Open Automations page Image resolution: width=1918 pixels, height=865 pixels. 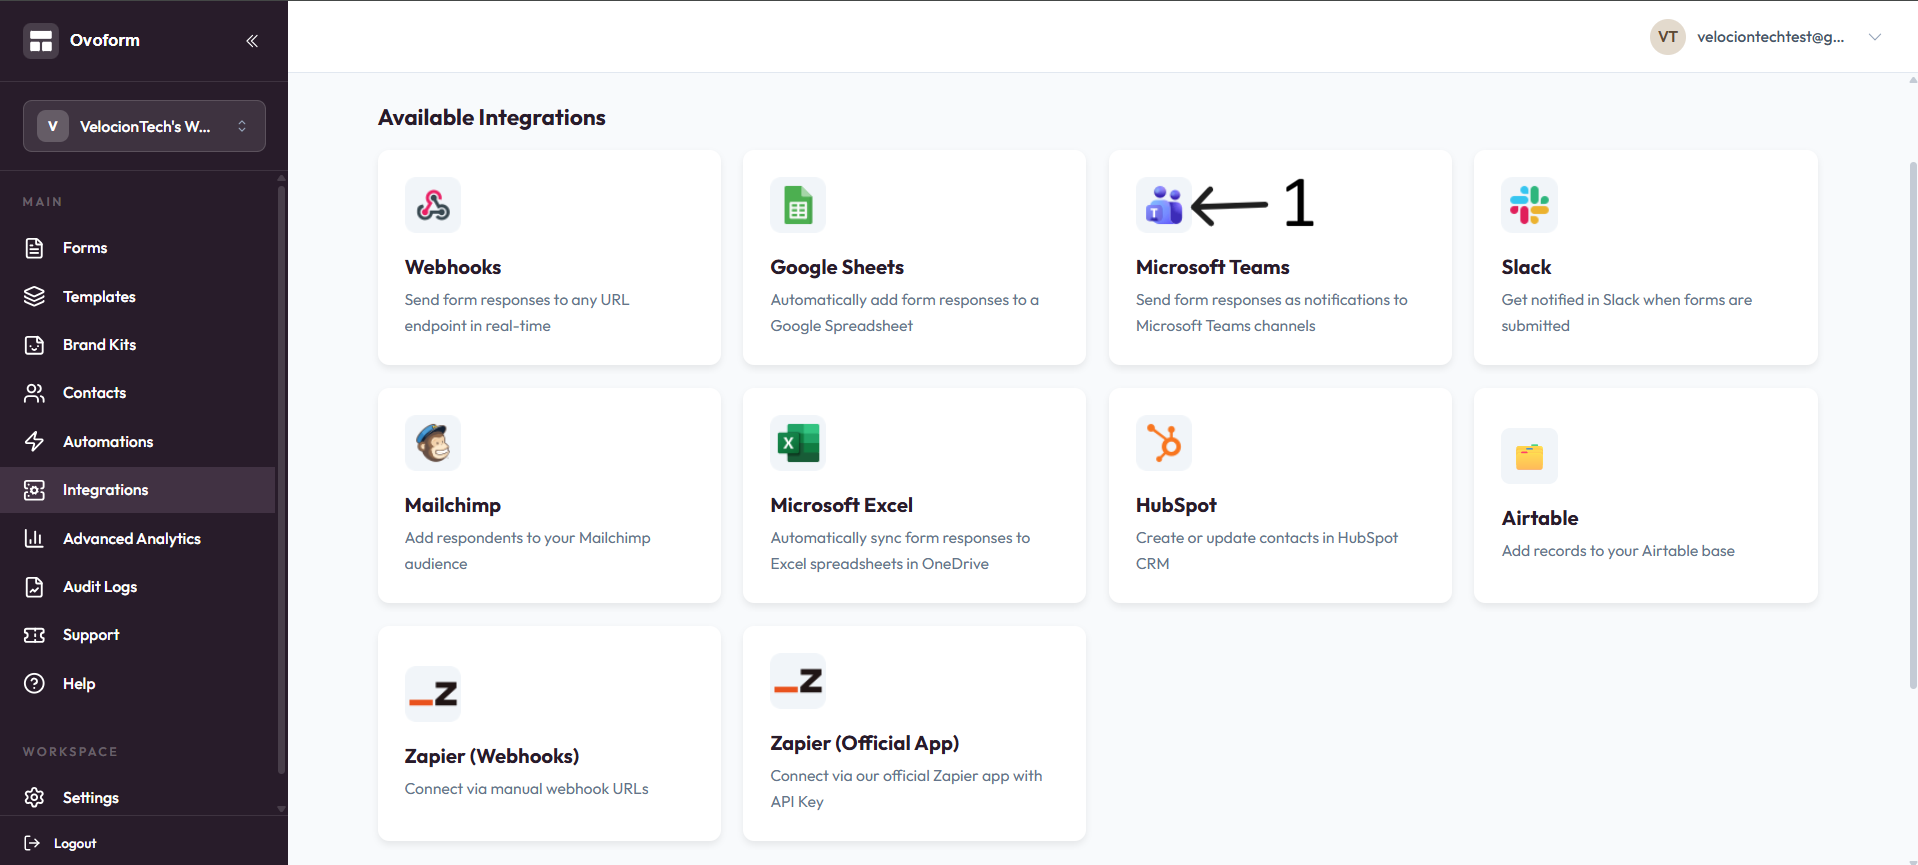(x=108, y=442)
